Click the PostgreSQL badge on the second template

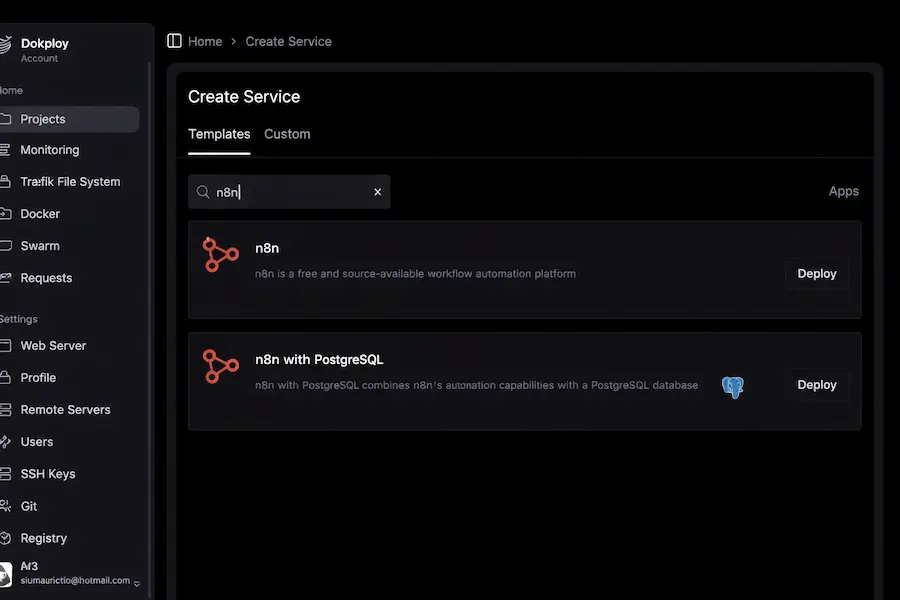click(x=733, y=387)
